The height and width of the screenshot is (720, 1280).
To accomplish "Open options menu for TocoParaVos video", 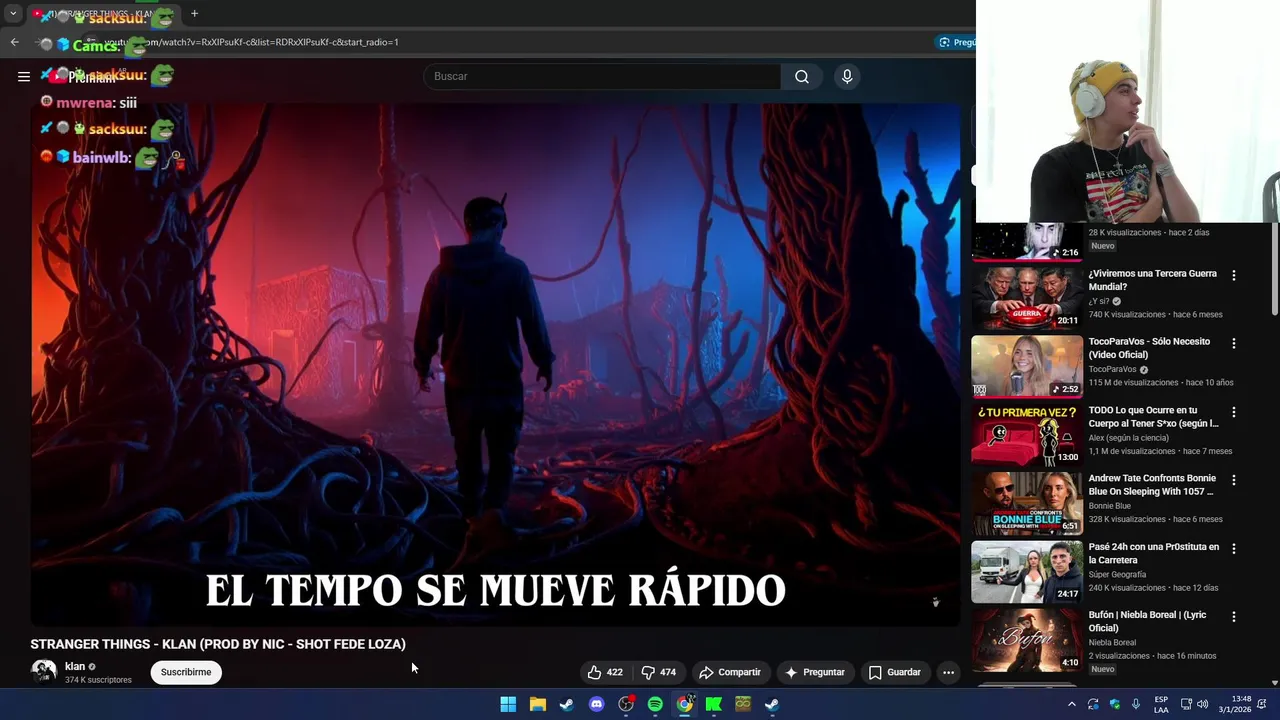I will point(1233,343).
